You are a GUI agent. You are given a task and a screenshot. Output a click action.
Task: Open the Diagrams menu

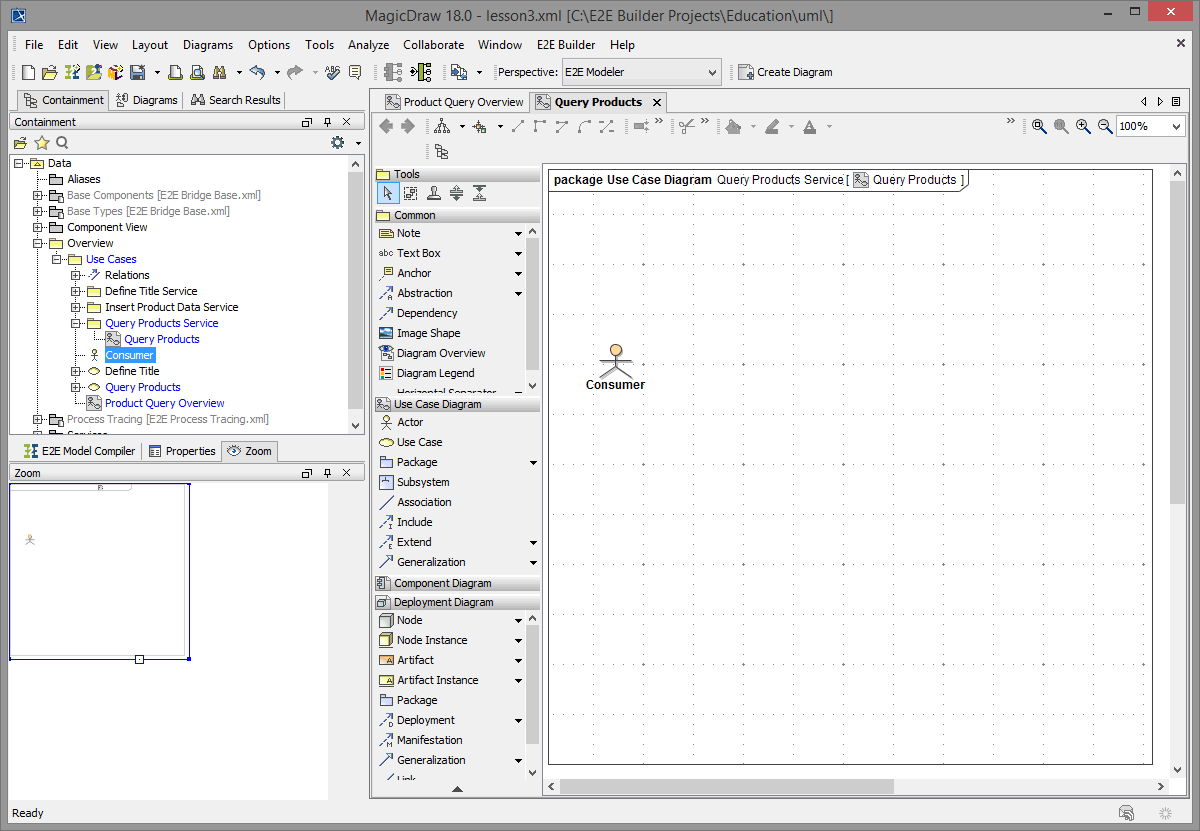coord(207,45)
